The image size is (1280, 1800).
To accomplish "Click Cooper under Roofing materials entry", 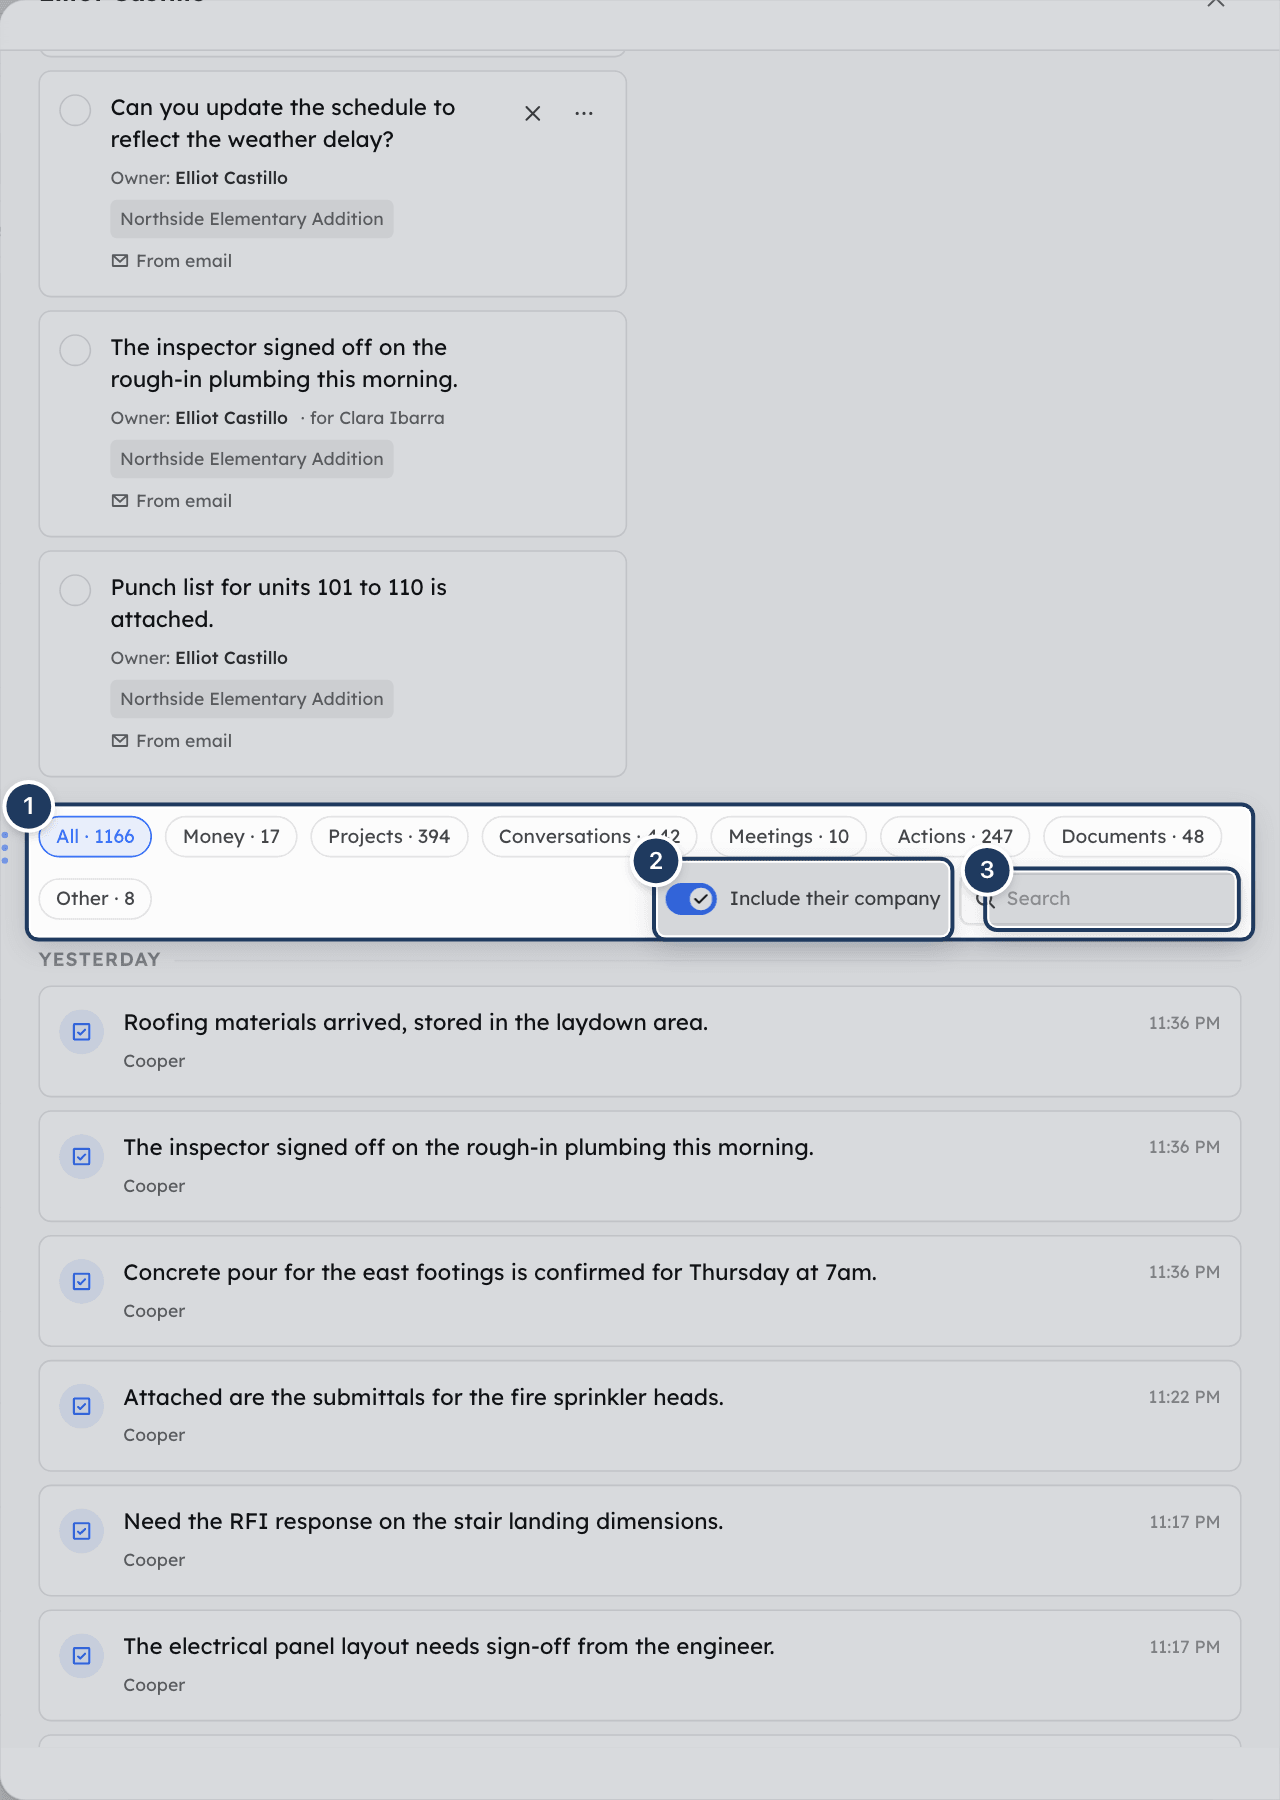I will (154, 1061).
